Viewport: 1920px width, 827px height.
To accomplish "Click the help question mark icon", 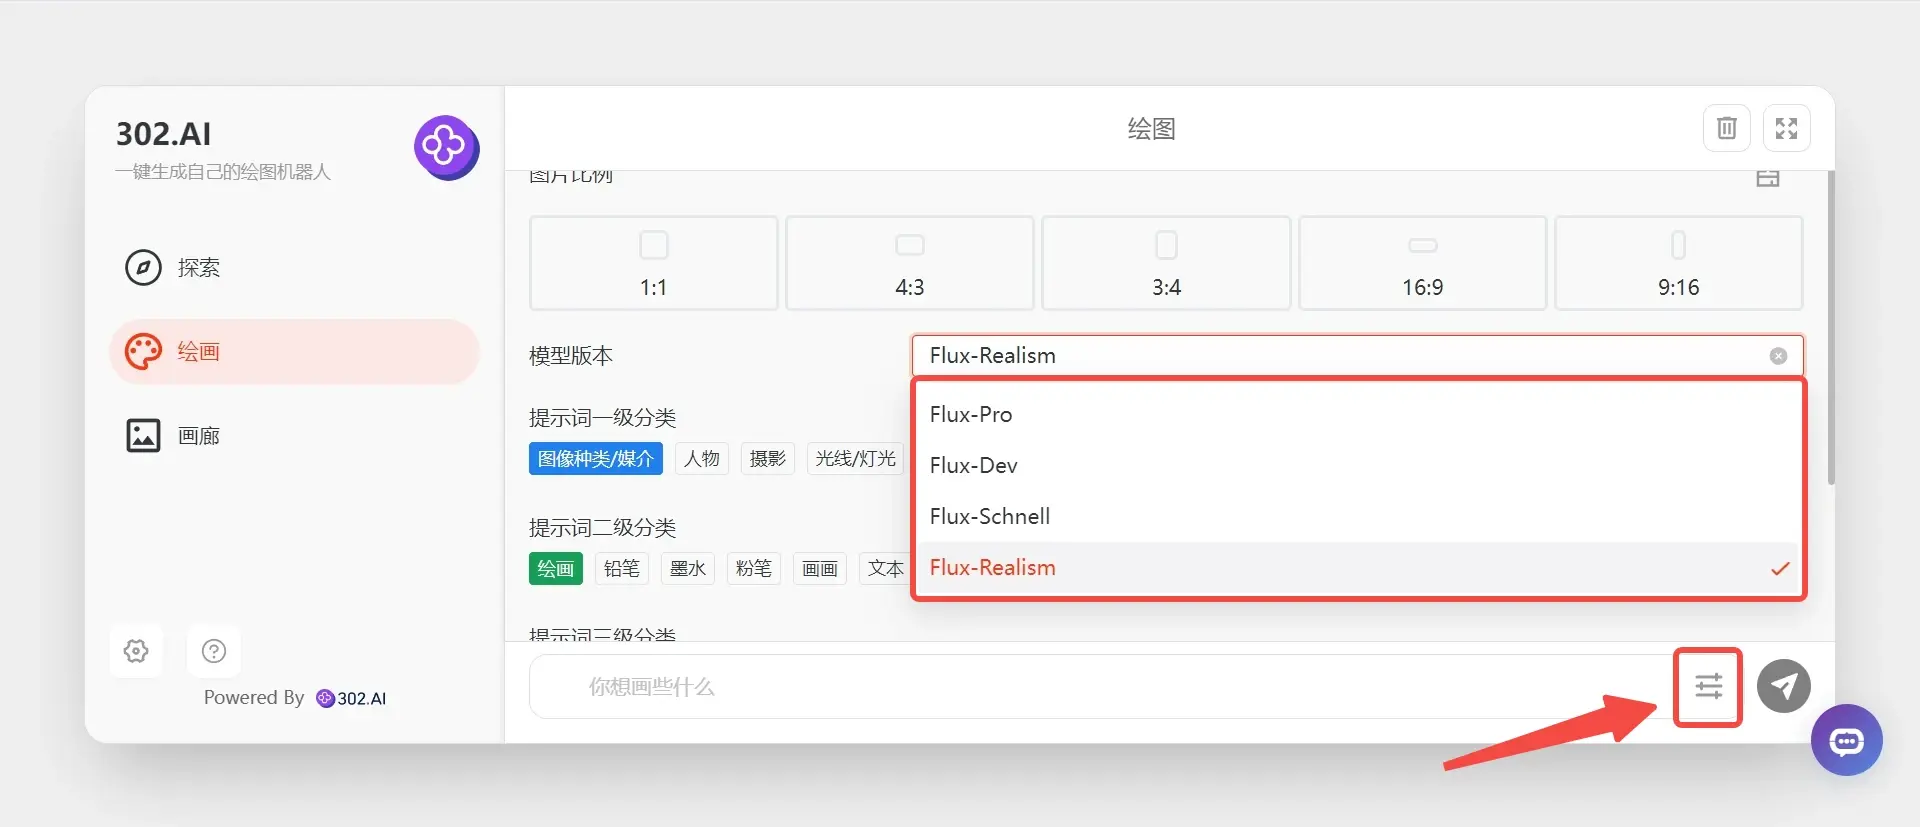I will tap(214, 651).
